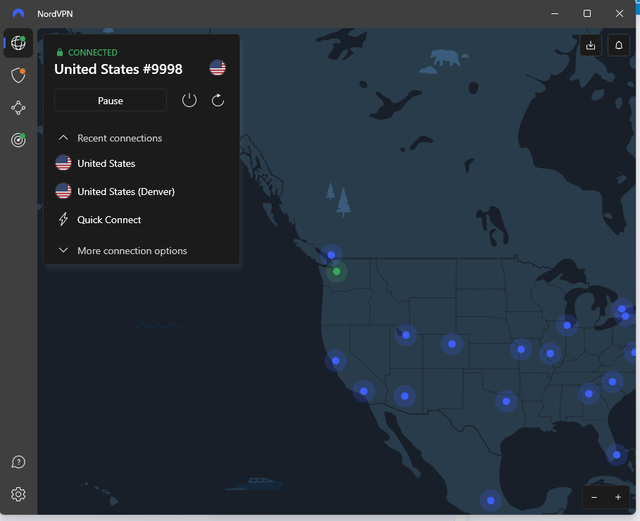Viewport: 640px width, 521px height.
Task: Open the Meshnet icon in sidebar
Action: 18,108
